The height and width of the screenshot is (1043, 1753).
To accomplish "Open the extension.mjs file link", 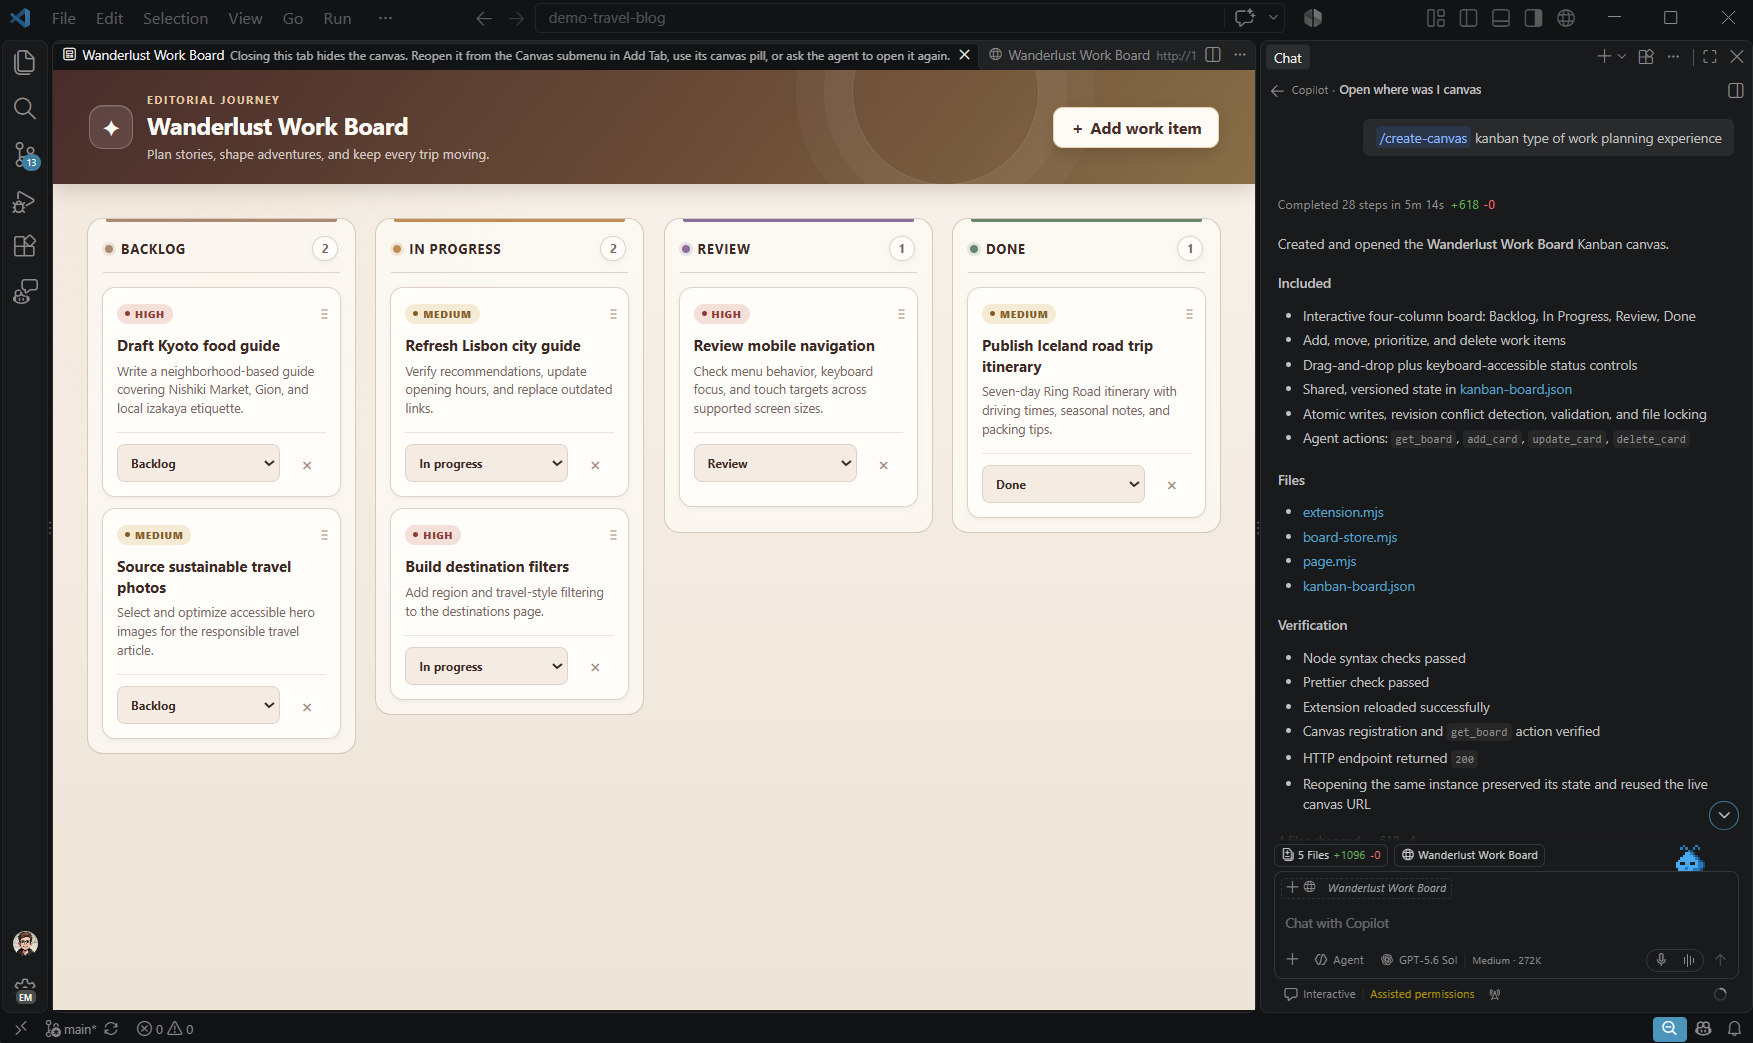I will coord(1343,512).
